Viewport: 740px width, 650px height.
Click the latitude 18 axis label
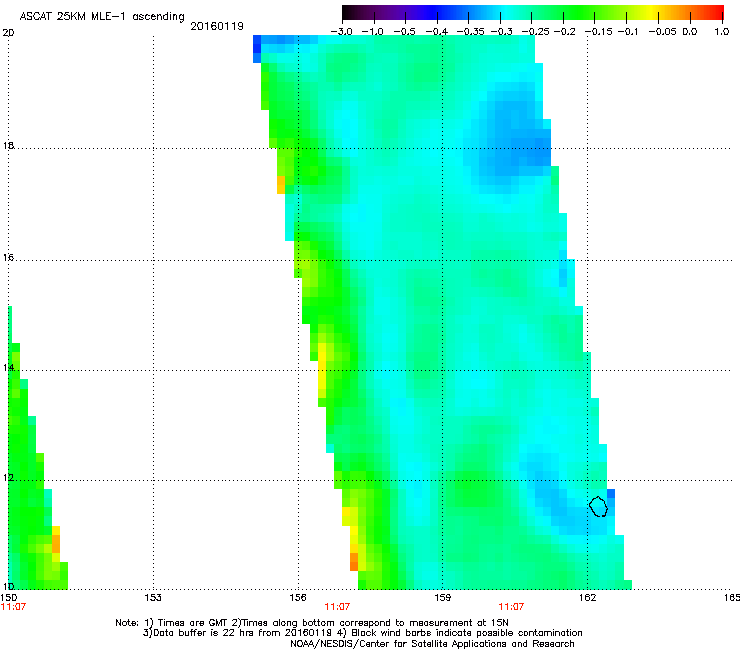coord(8,145)
